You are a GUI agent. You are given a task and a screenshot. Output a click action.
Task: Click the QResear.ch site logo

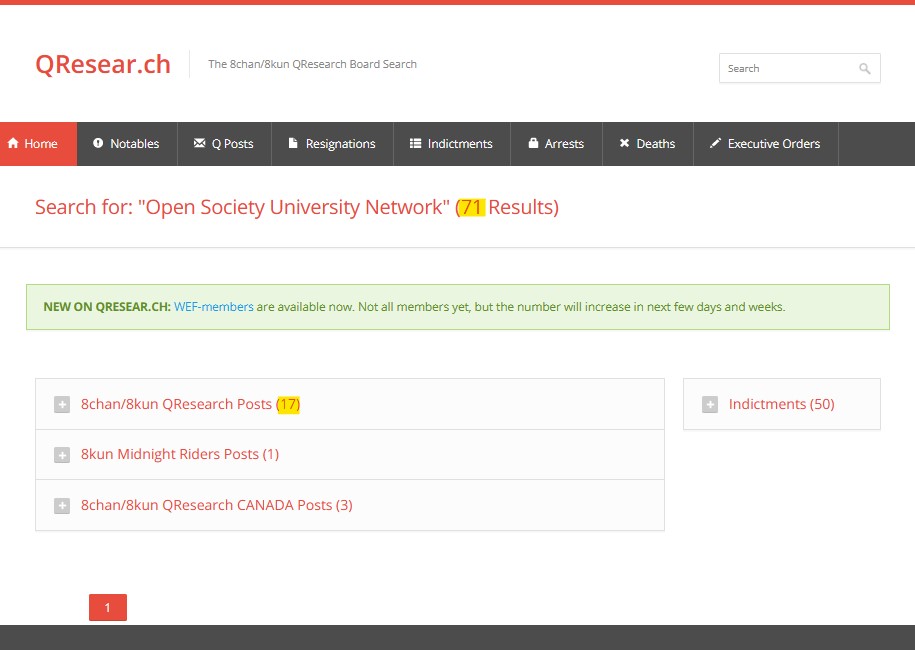click(103, 64)
